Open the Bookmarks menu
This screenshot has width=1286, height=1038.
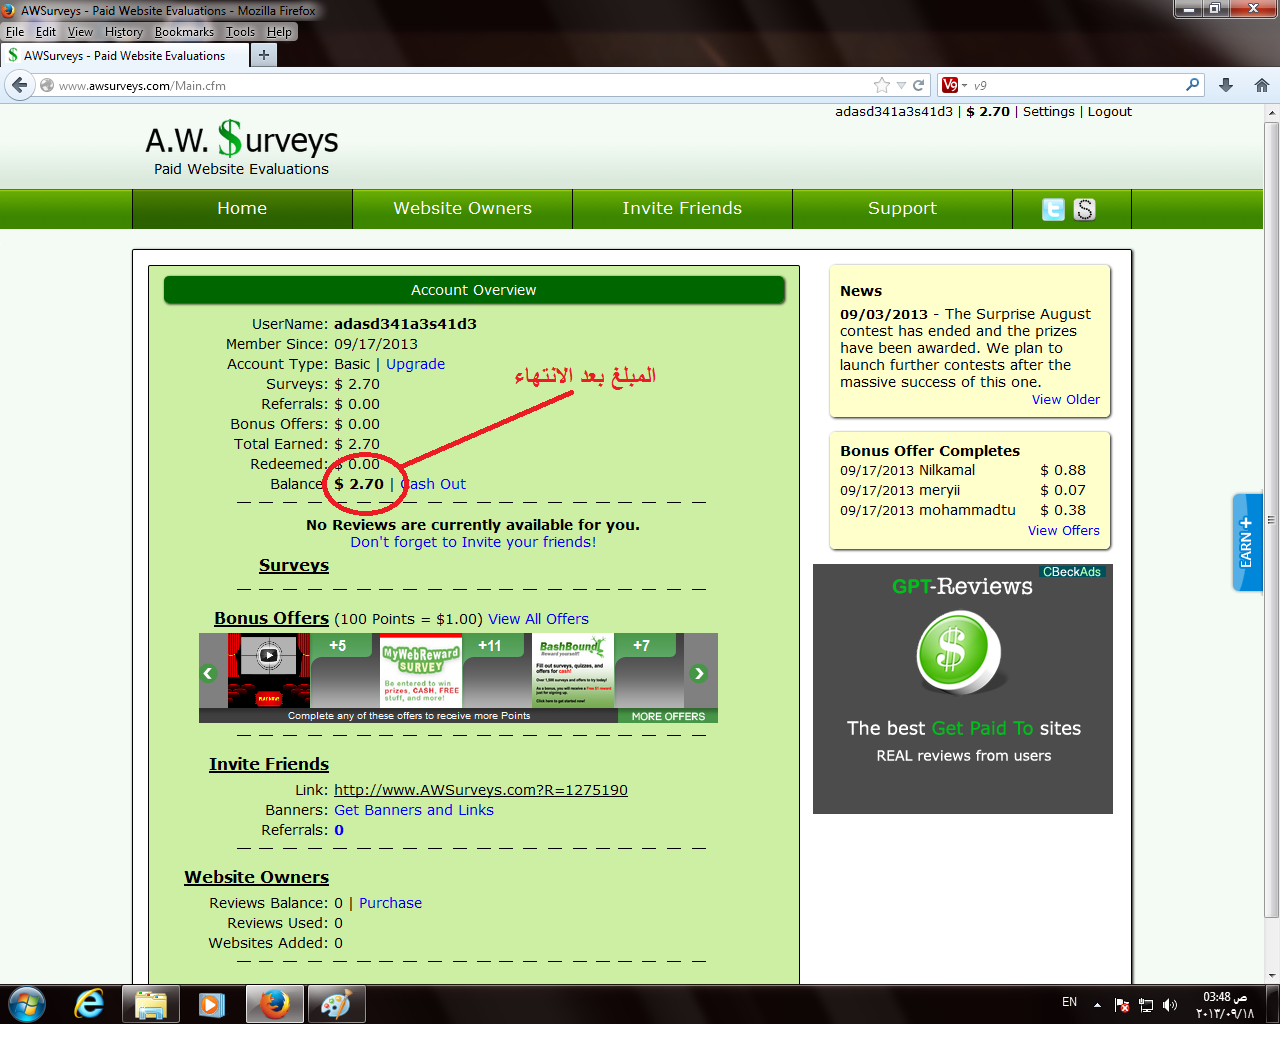click(x=184, y=32)
